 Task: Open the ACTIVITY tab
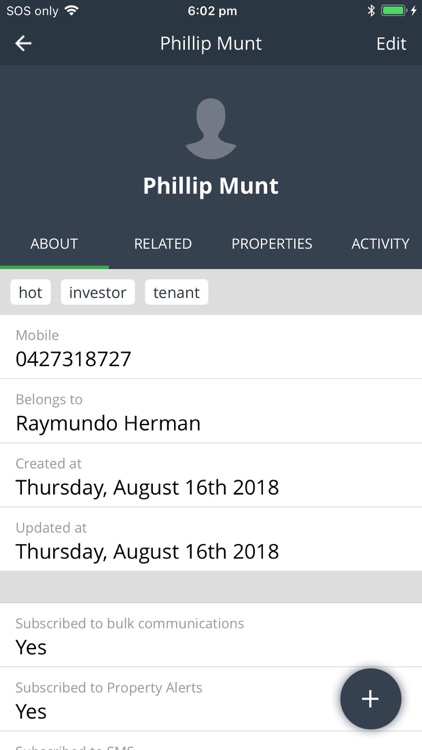point(380,243)
